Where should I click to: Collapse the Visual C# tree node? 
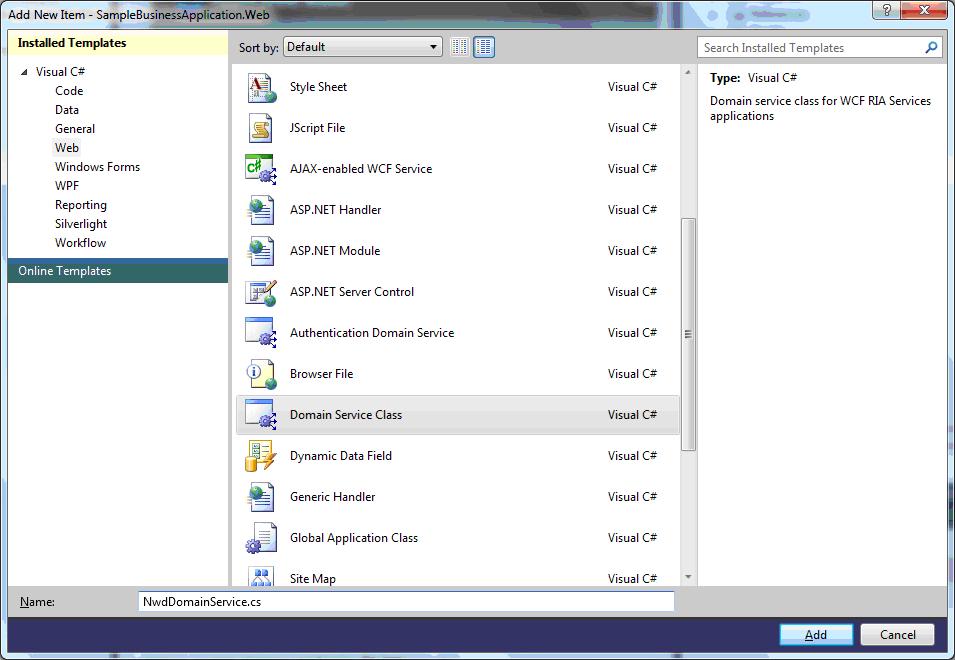[x=24, y=72]
